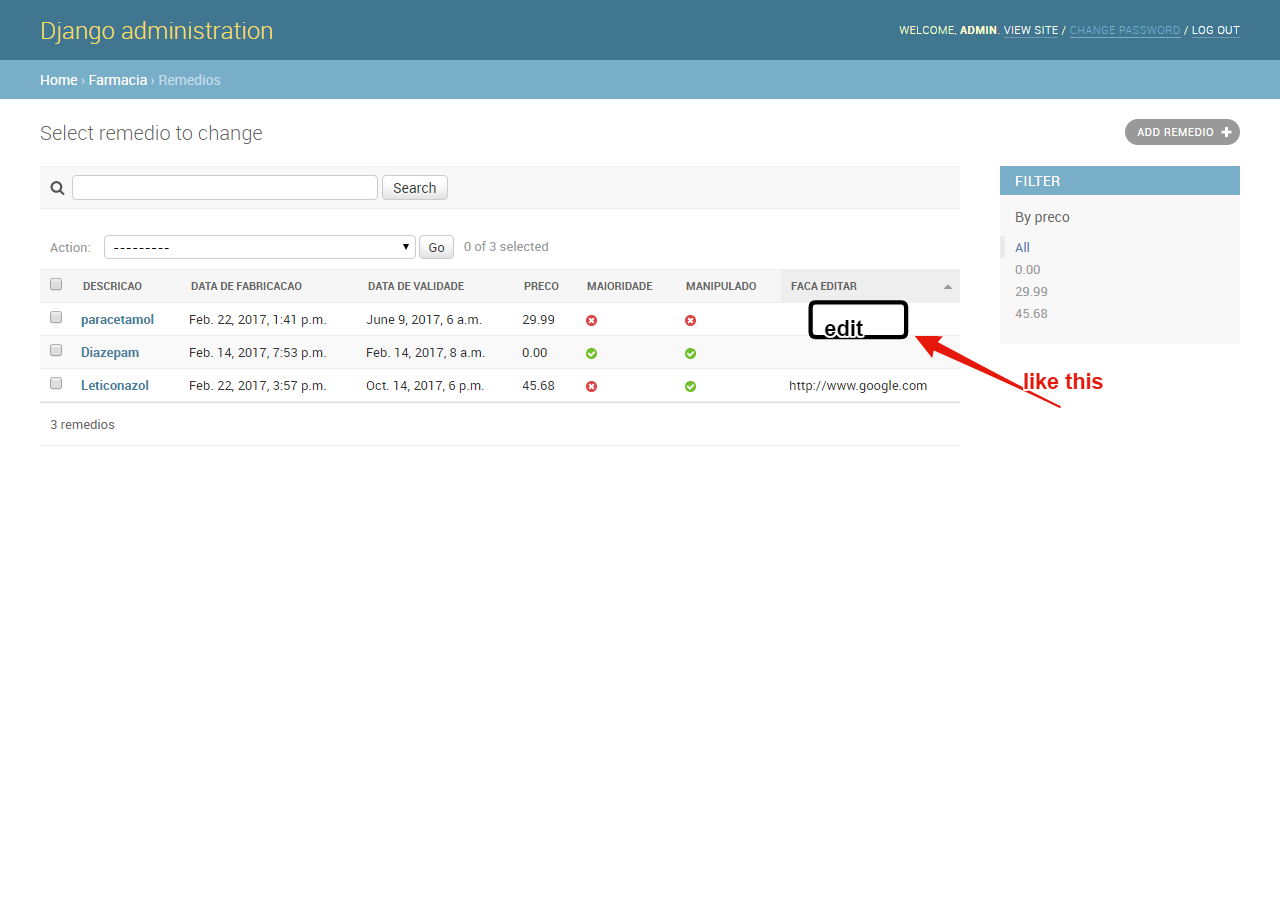
Task: Click the plus icon on Add Remedio
Action: pyautogui.click(x=1226, y=132)
